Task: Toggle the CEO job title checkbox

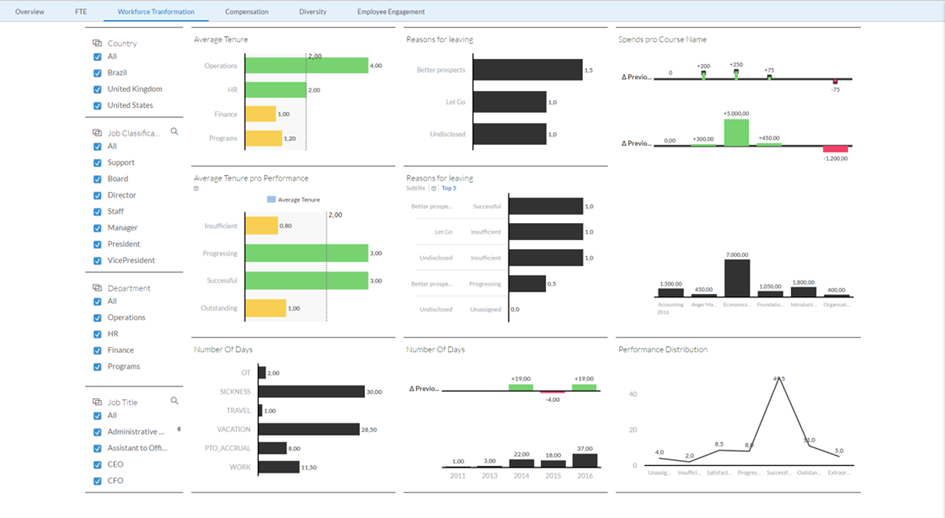Action: pos(97,464)
